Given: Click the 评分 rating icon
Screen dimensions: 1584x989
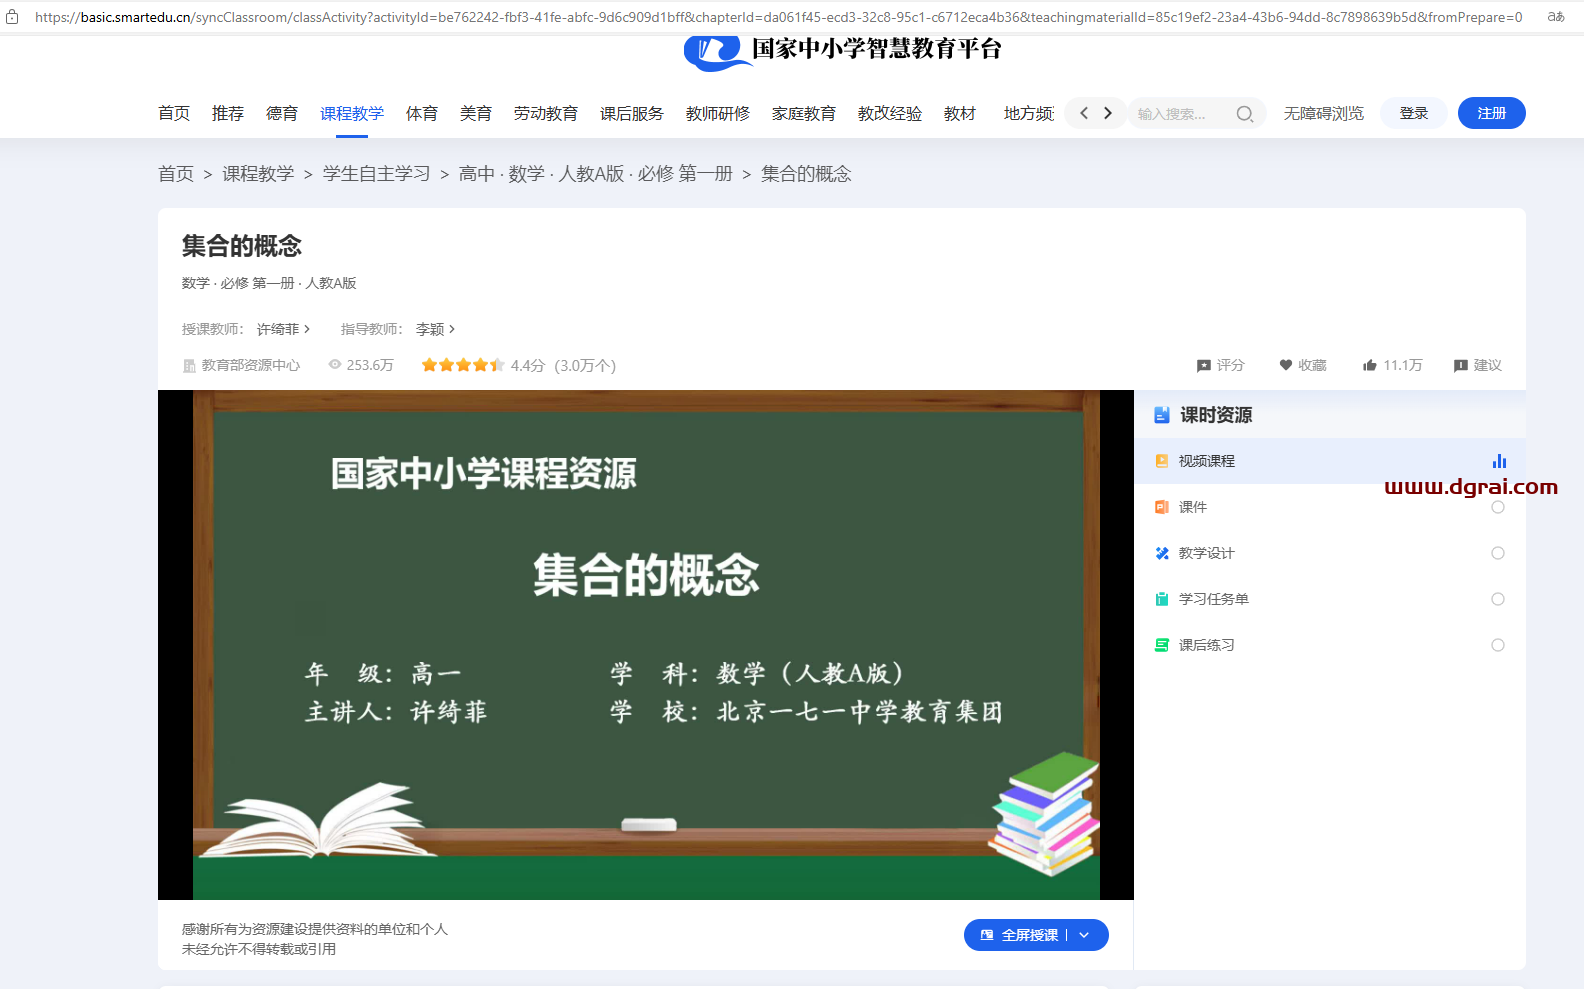Looking at the screenshot, I should pyautogui.click(x=1204, y=366).
